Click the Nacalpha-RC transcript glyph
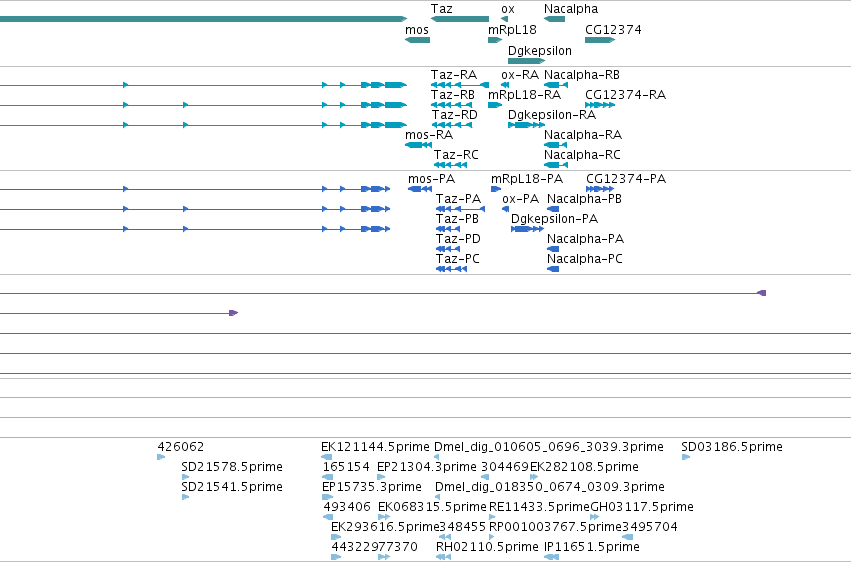 (x=556, y=165)
